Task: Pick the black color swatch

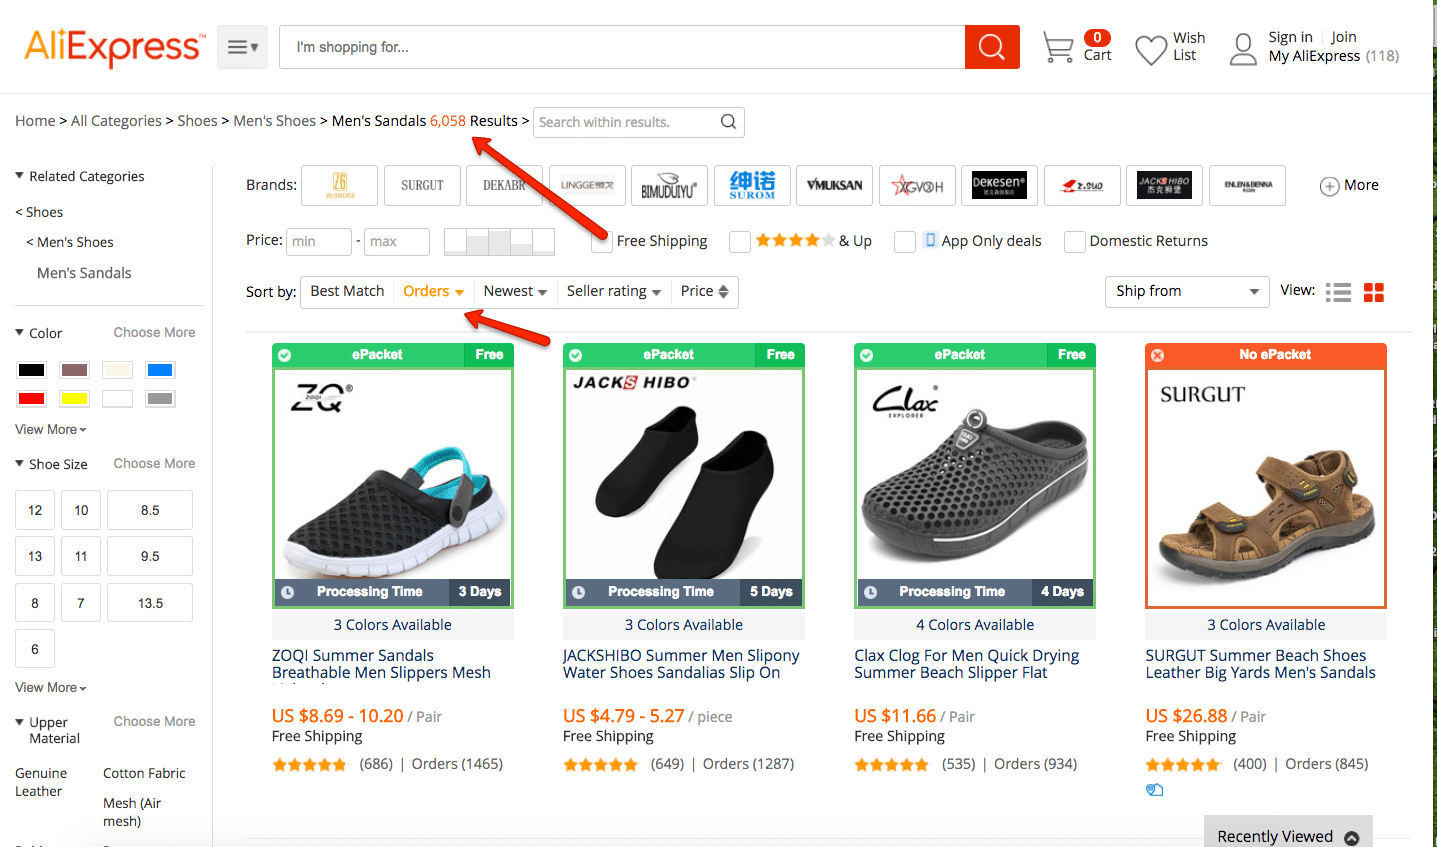Action: coord(31,370)
